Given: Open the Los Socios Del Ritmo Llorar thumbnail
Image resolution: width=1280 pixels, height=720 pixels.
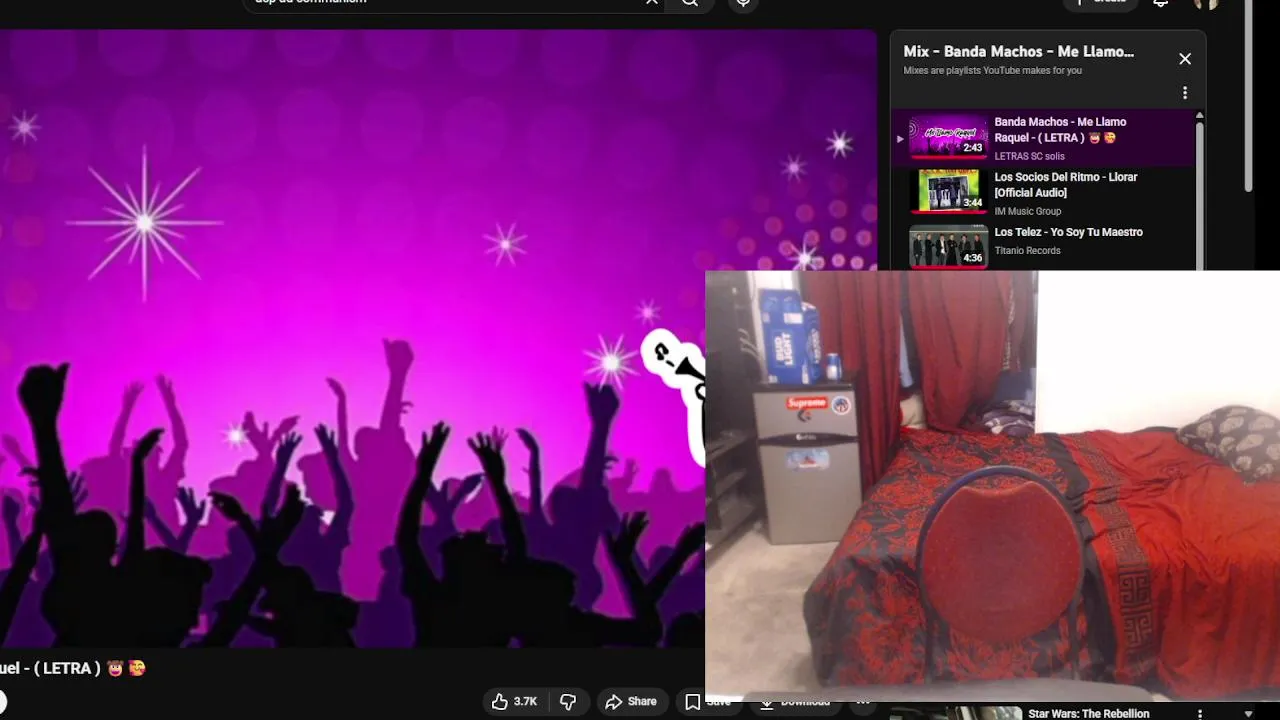Looking at the screenshot, I should click(x=948, y=192).
